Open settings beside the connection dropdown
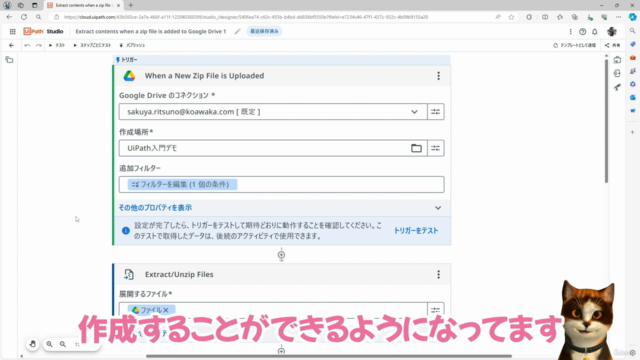The height and width of the screenshot is (360, 640). pos(436,112)
